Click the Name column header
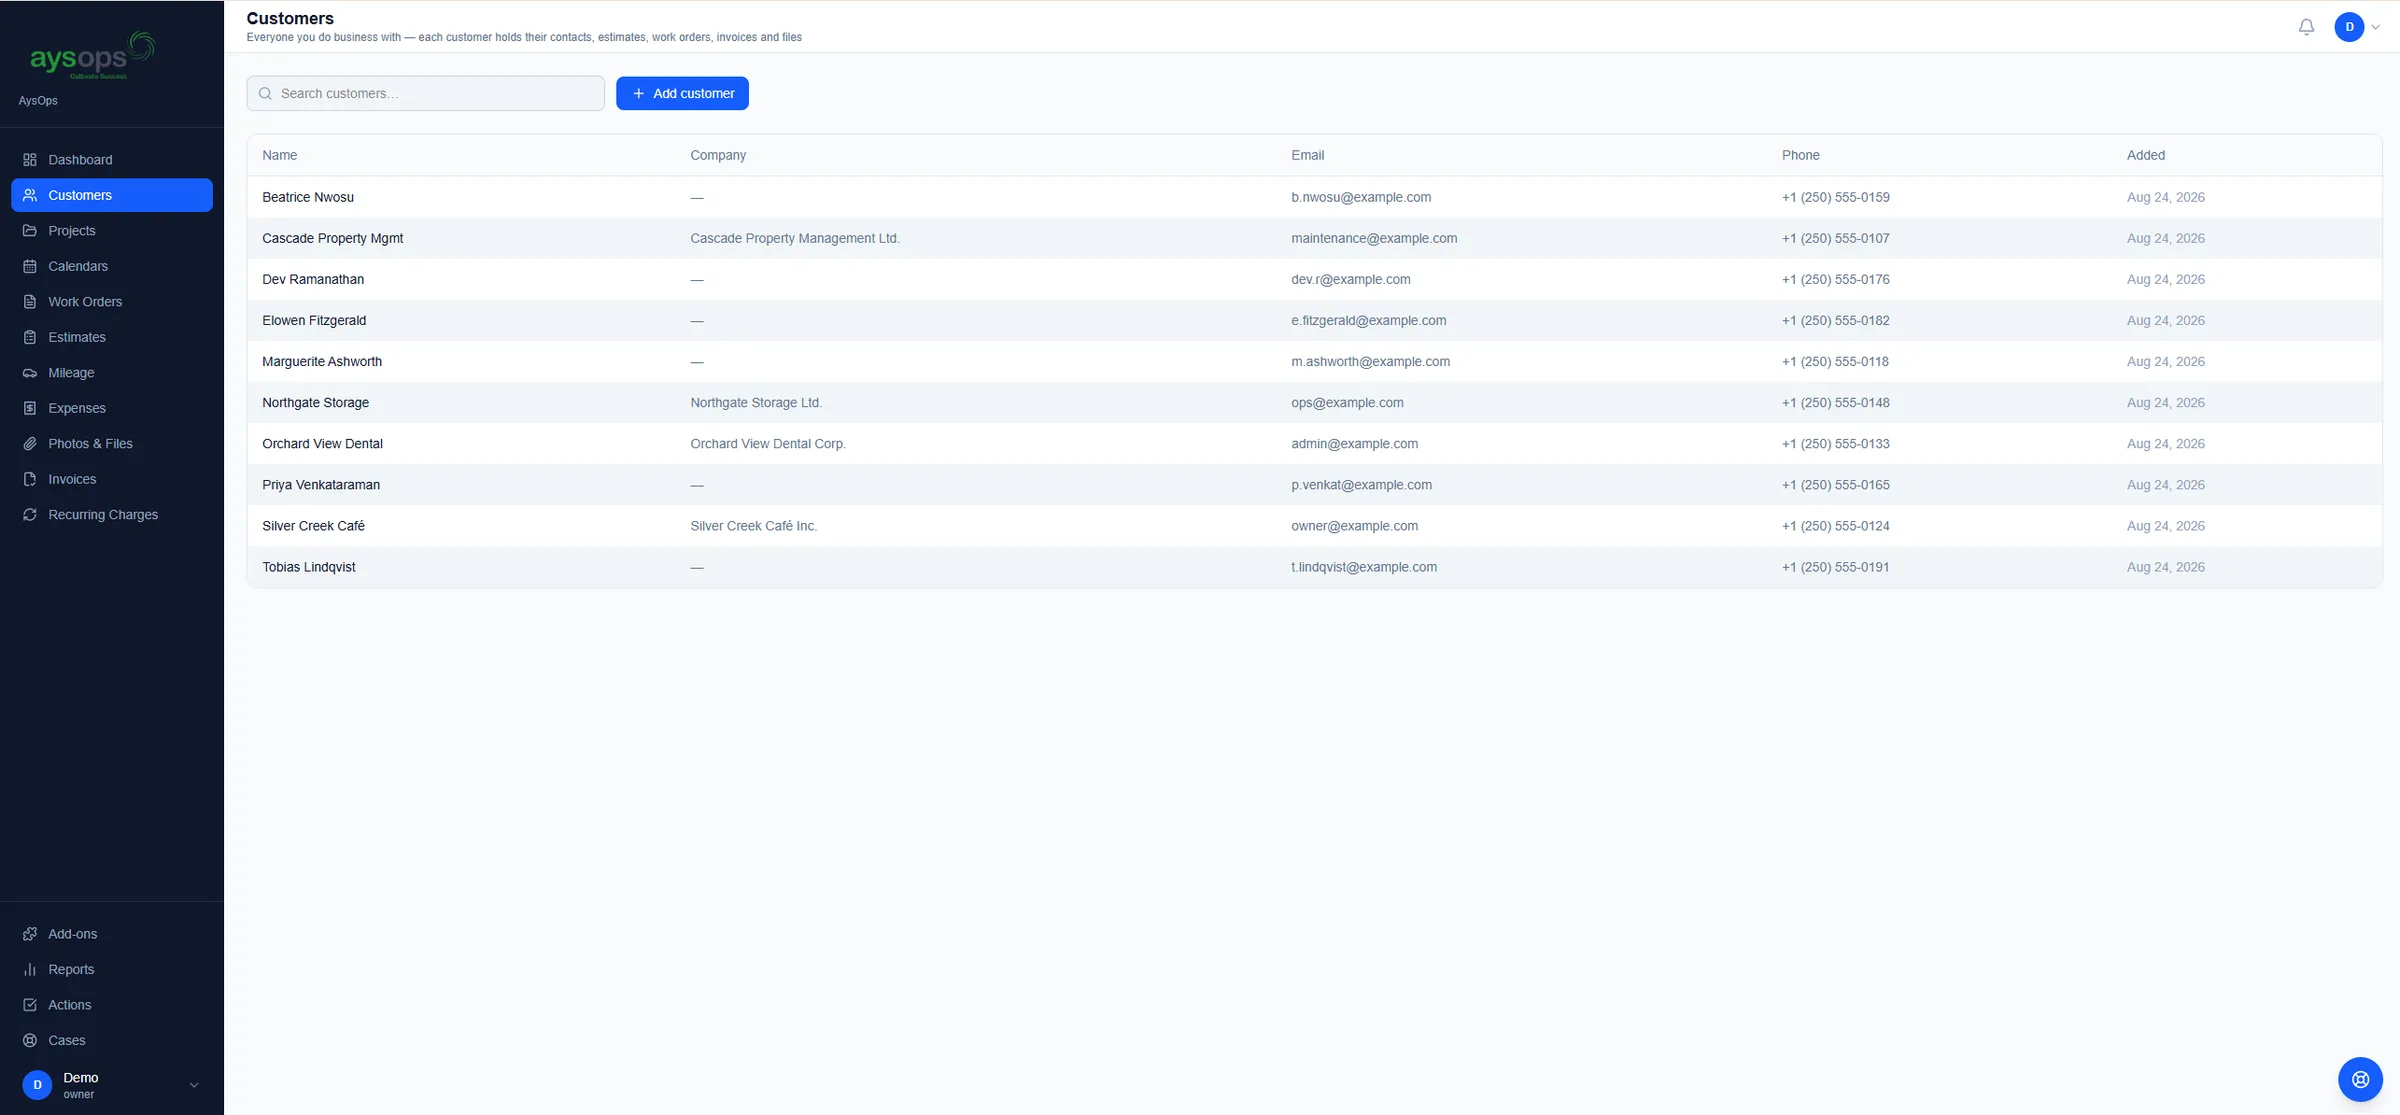 pyautogui.click(x=280, y=155)
